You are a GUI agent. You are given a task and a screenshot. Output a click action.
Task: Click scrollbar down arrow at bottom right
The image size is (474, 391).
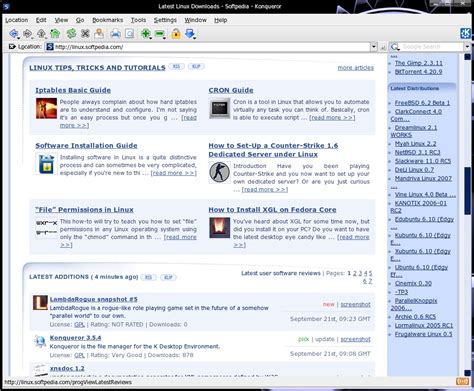468,373
